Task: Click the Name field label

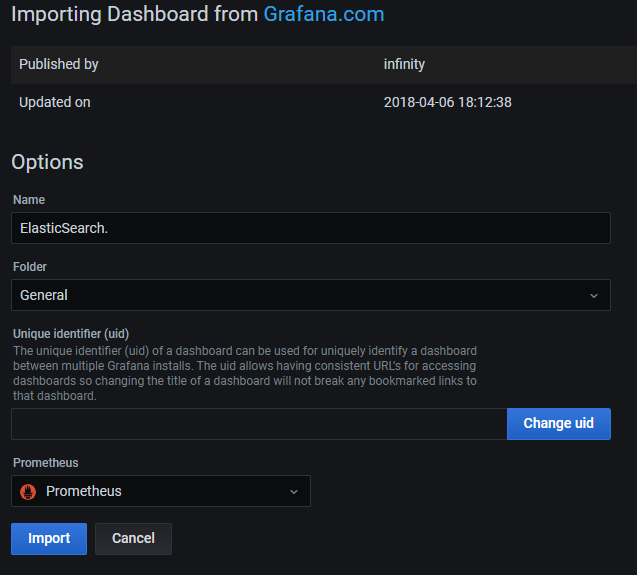Action: (29, 200)
